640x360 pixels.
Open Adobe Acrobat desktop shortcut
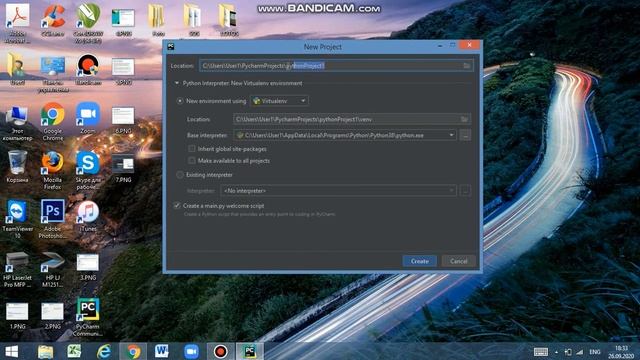(18, 23)
